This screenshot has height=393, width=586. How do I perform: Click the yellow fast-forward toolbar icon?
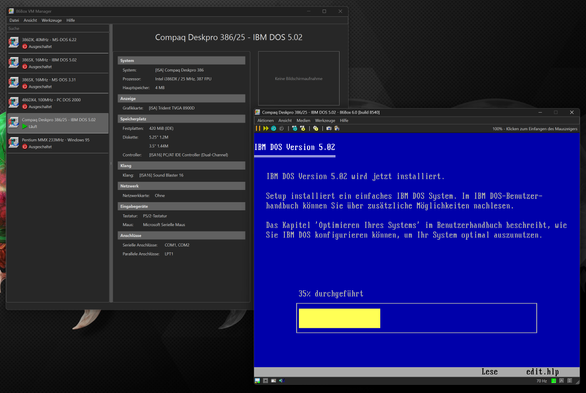266,129
